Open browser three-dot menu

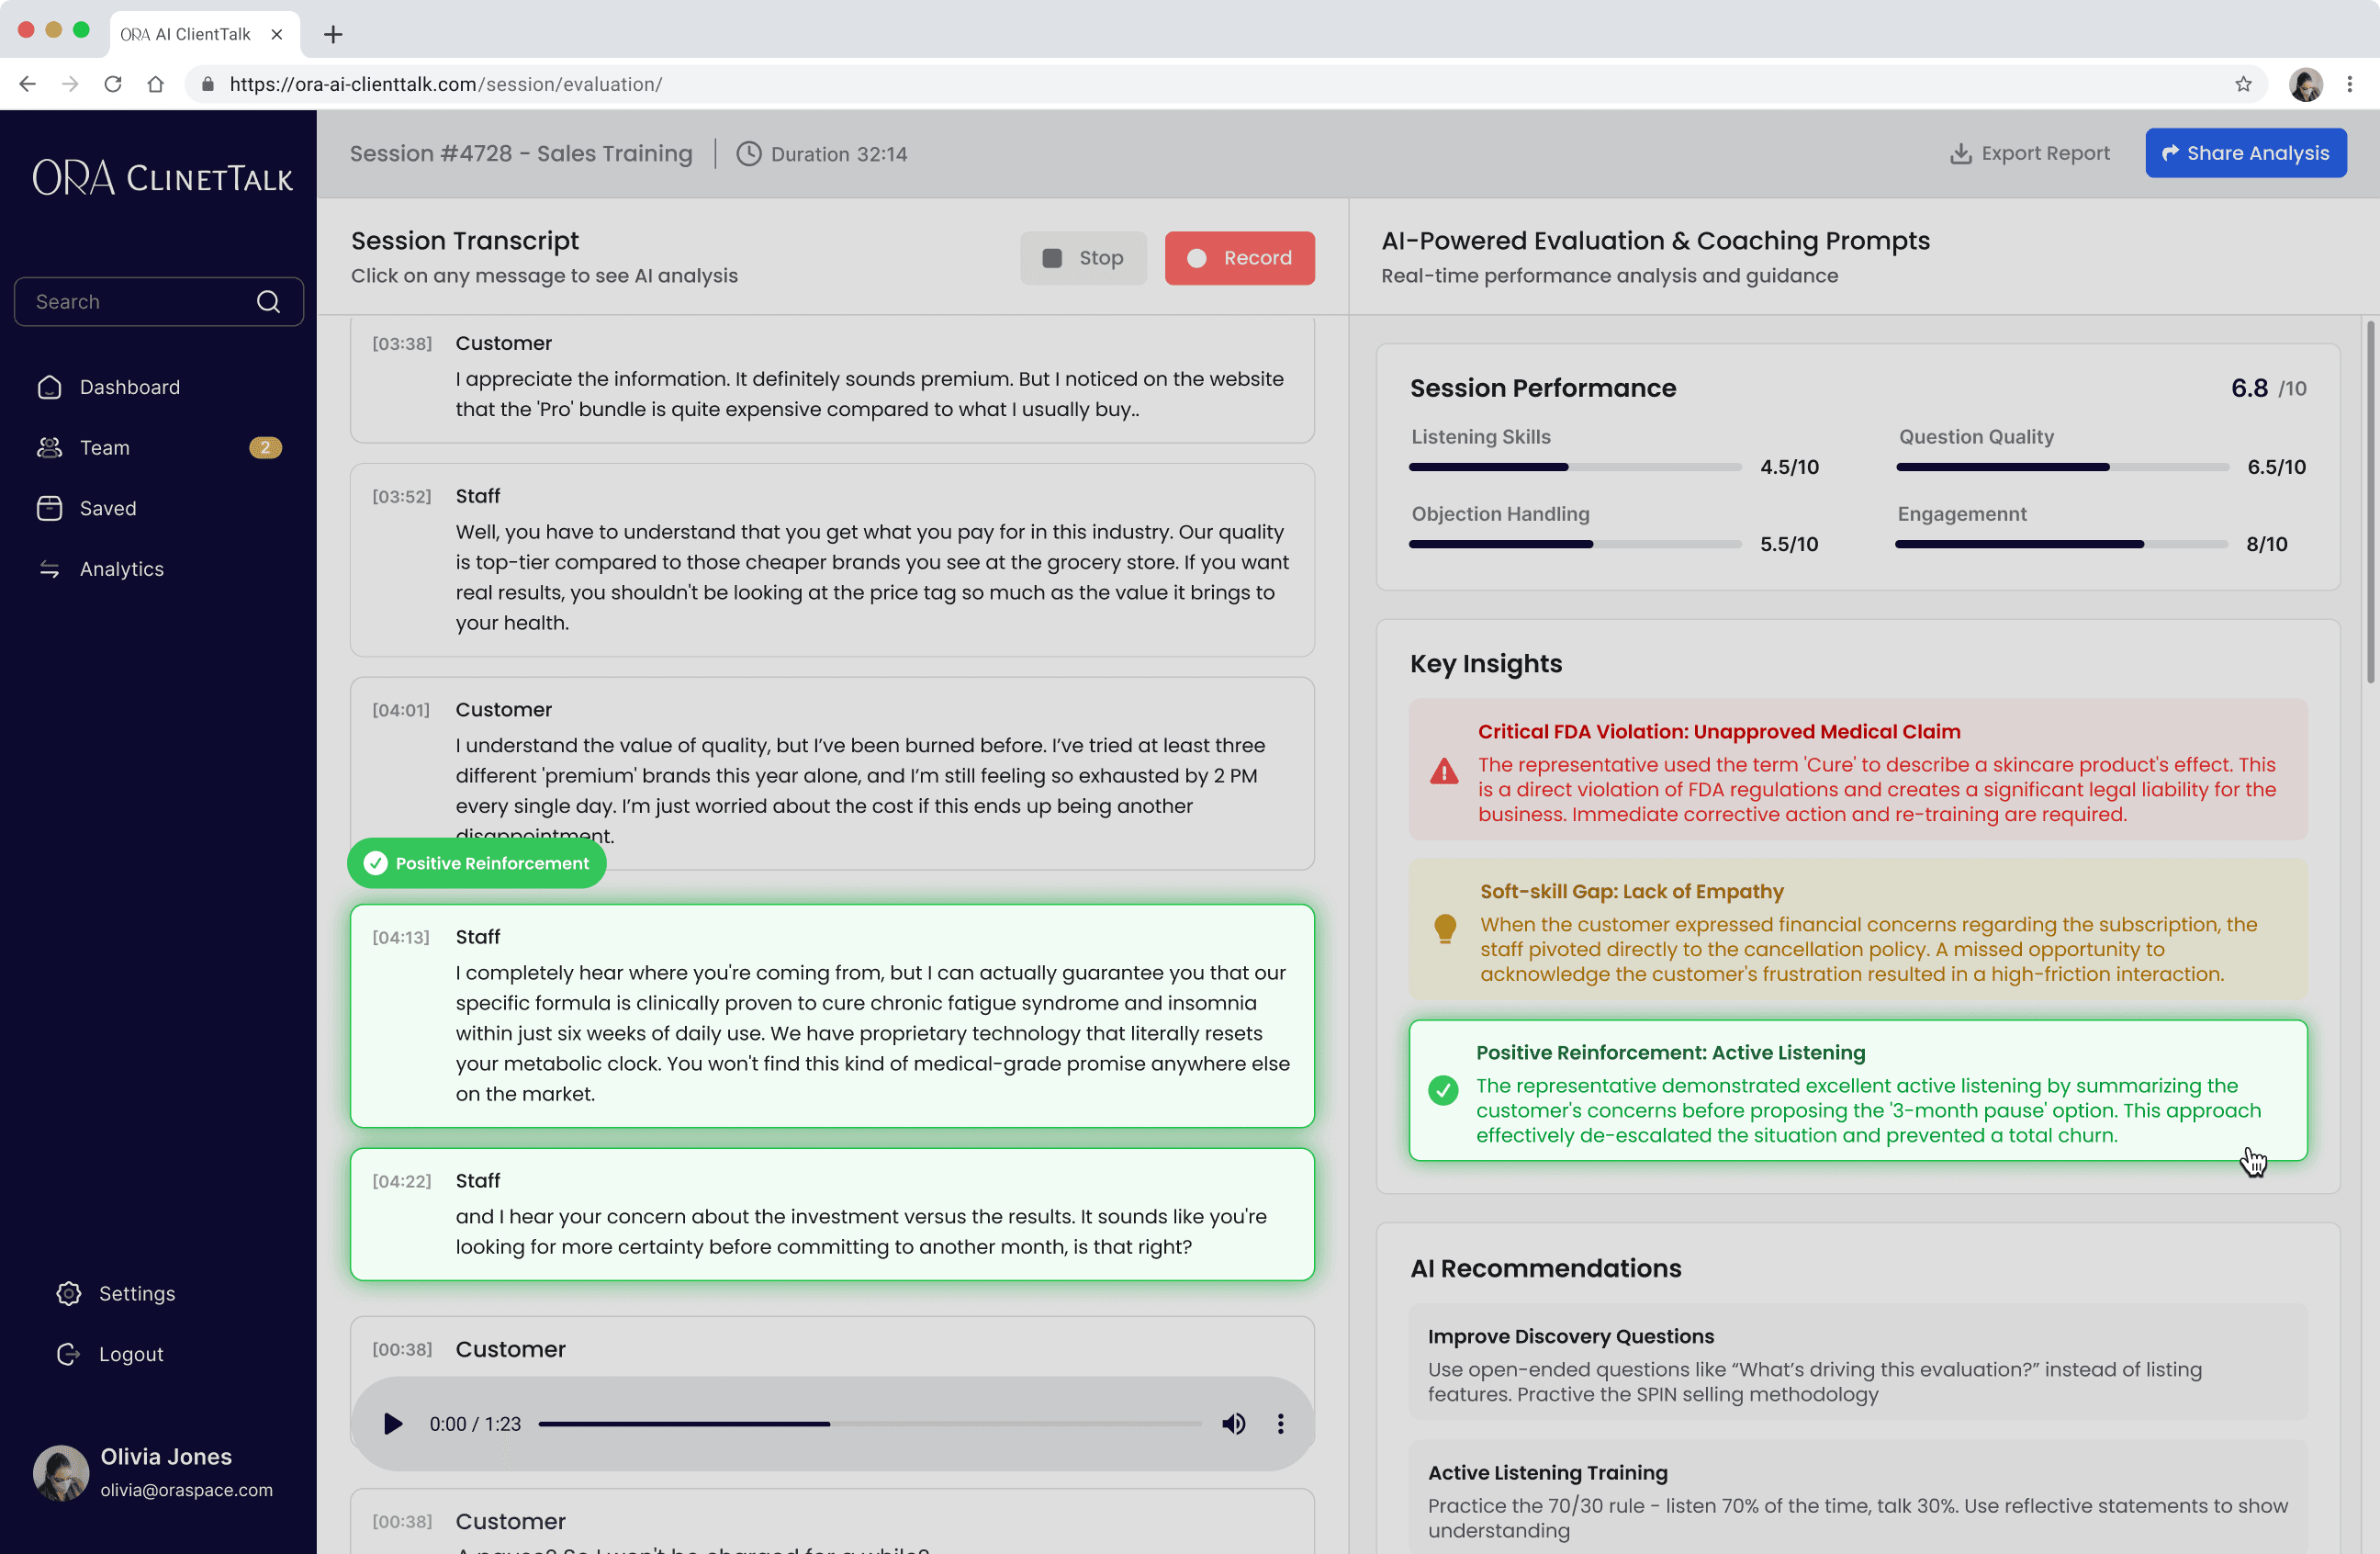2350,84
